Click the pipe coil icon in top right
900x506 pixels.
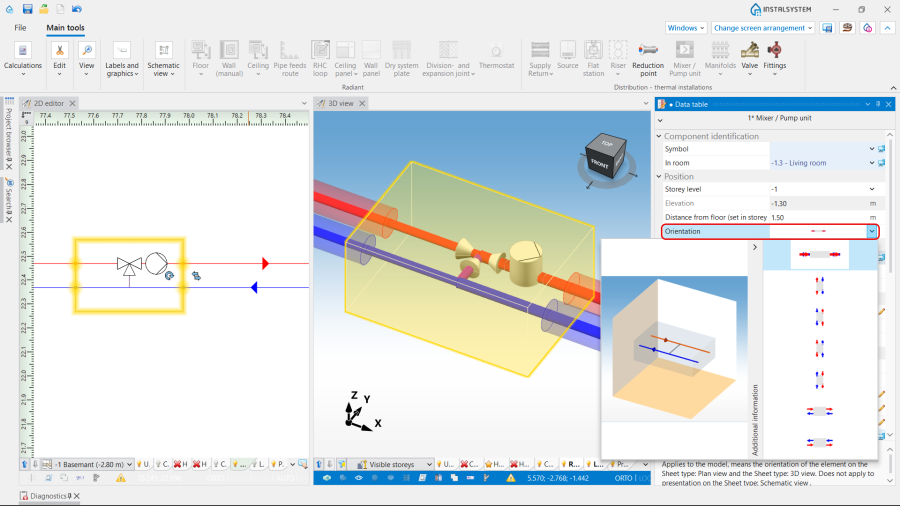(847, 28)
